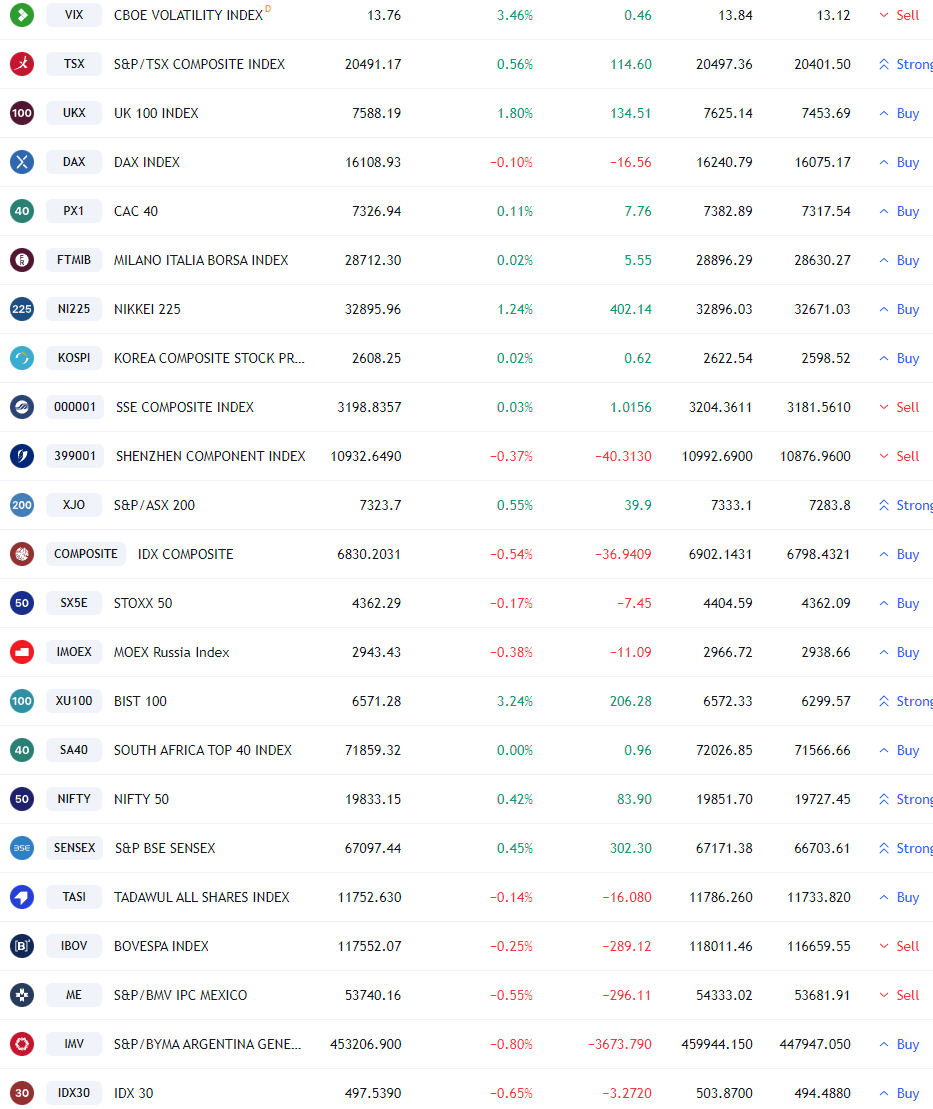Click IDX Composite low 6798.4321
Screen dimensions: 933x1109
(x=818, y=554)
